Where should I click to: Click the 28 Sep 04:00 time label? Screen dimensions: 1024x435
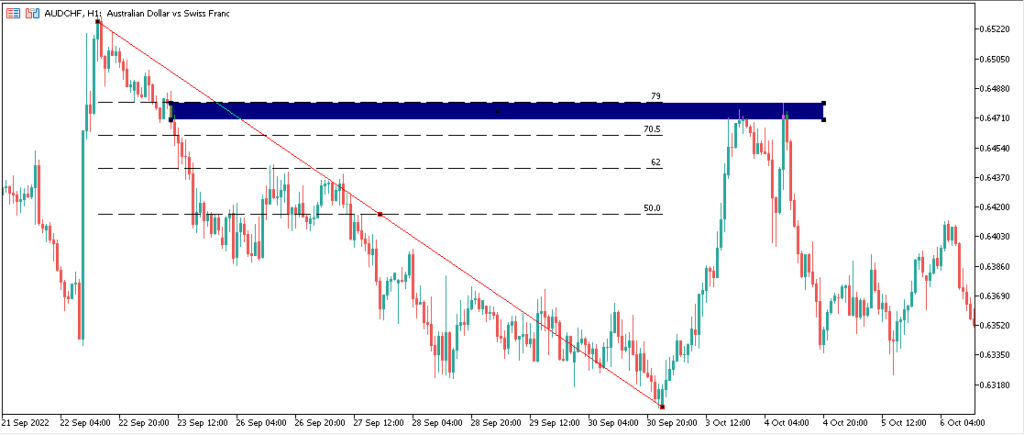[x=437, y=423]
